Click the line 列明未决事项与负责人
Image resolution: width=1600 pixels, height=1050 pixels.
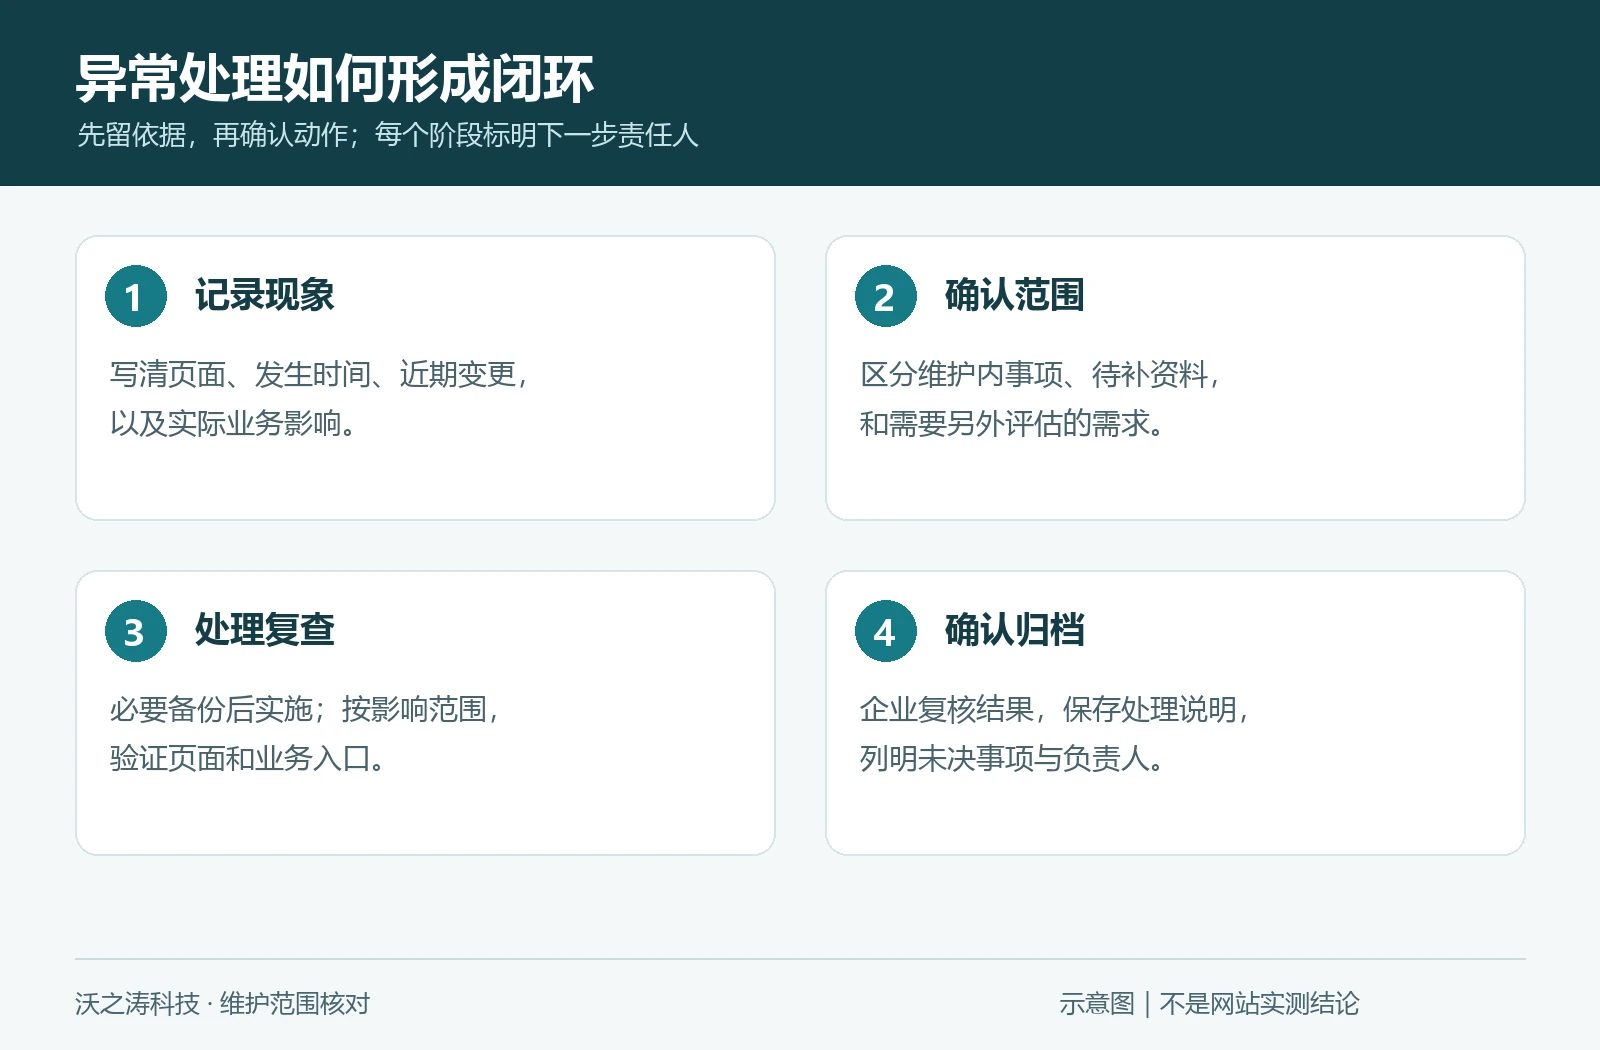point(1012,758)
